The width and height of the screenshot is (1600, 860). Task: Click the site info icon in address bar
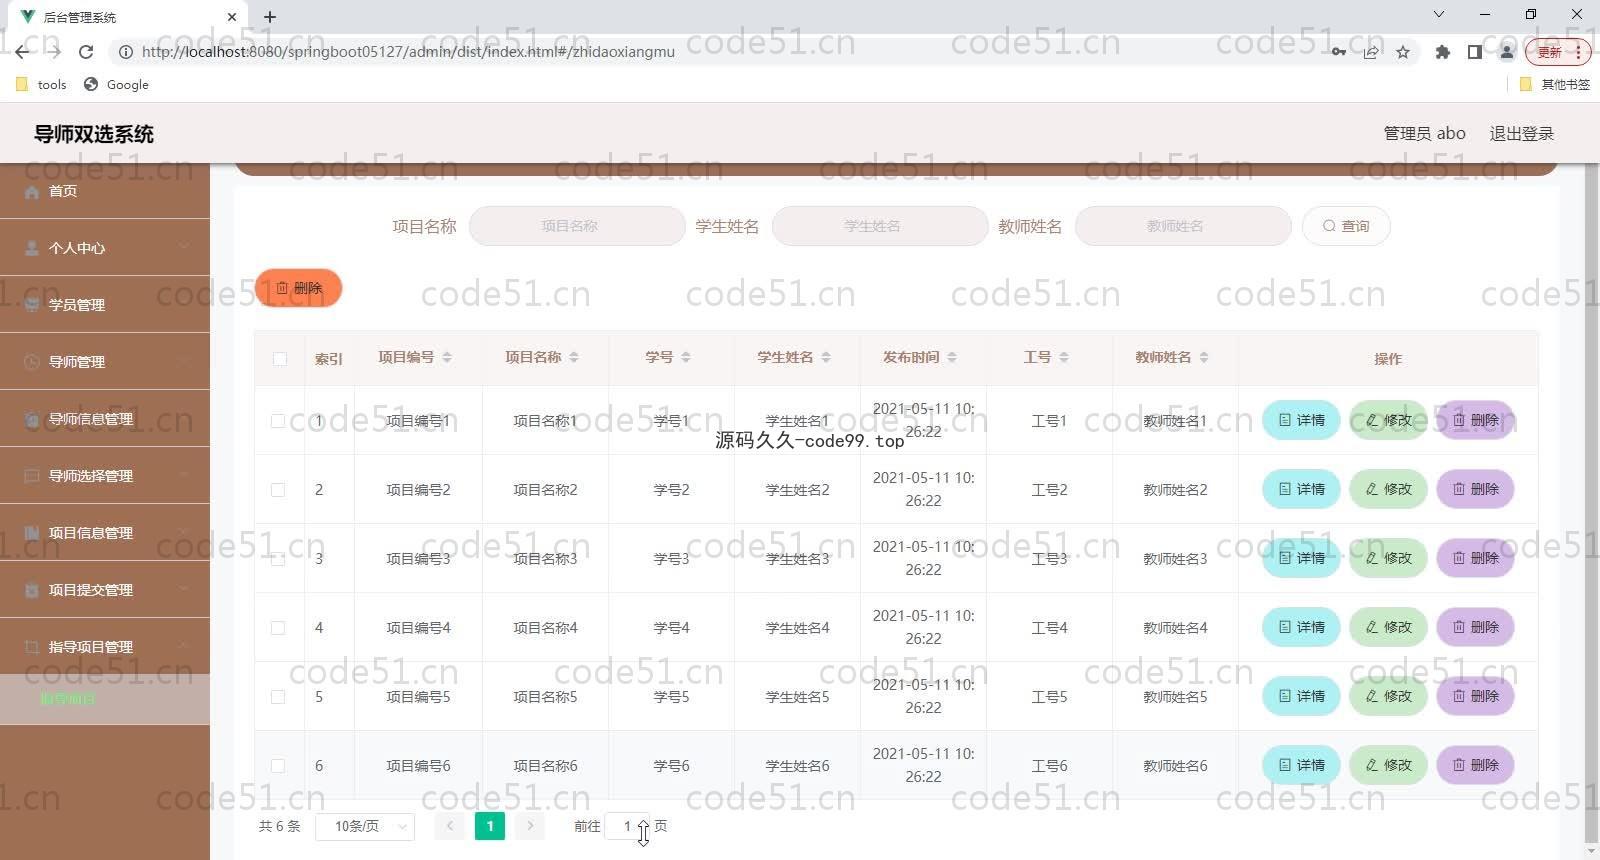[x=126, y=52]
